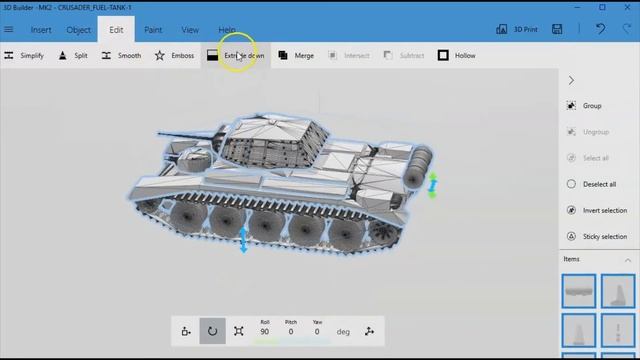The width and height of the screenshot is (640, 360).
Task: Collapse the right side panel chevron
Action: tap(571, 80)
